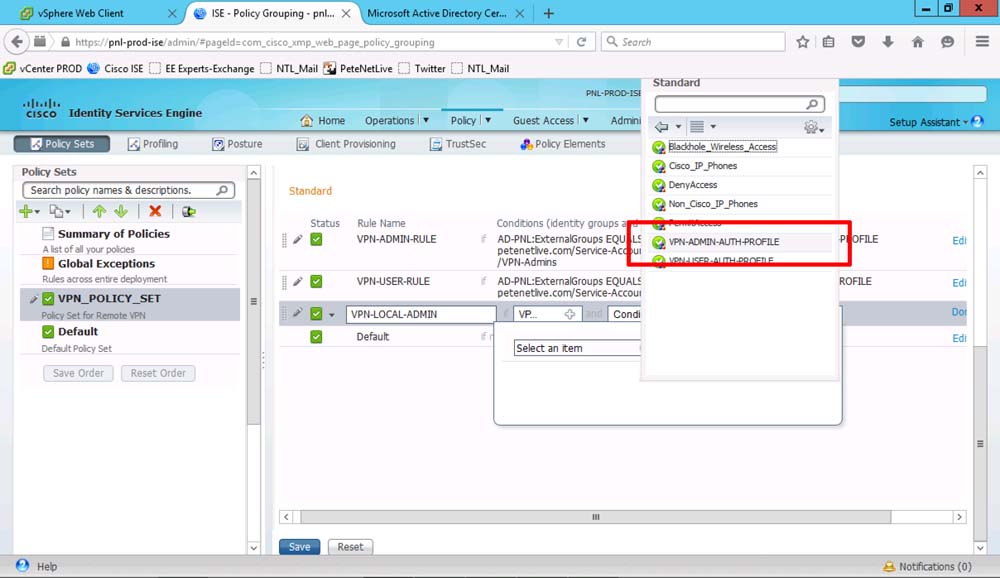Click the right arrow of the horizontal scrollbar

[x=959, y=517]
